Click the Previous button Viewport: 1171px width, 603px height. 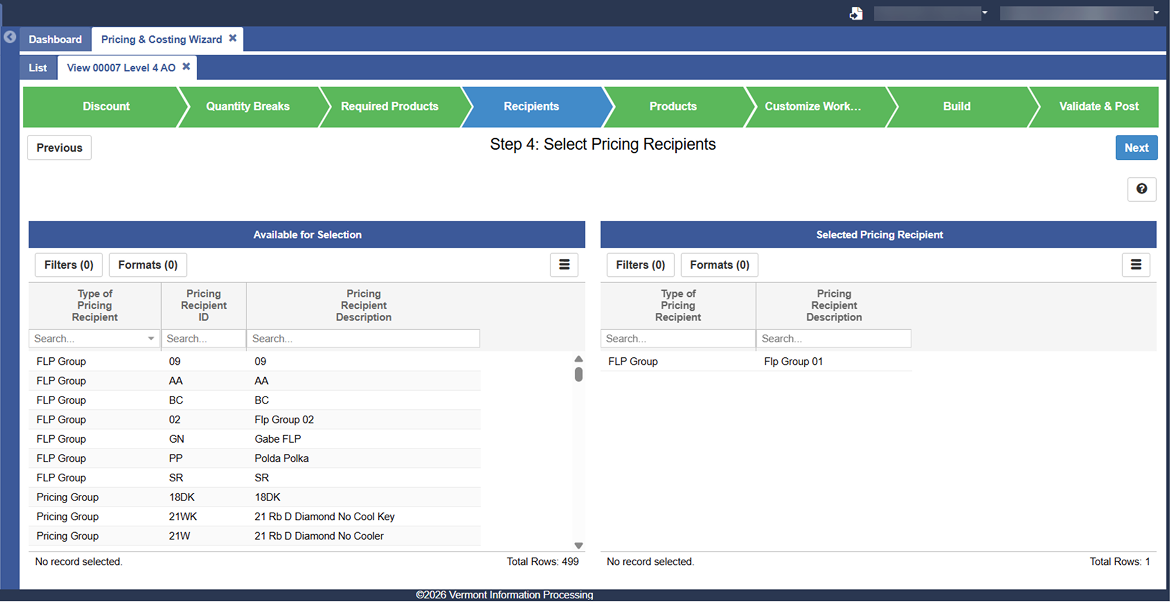point(58,147)
